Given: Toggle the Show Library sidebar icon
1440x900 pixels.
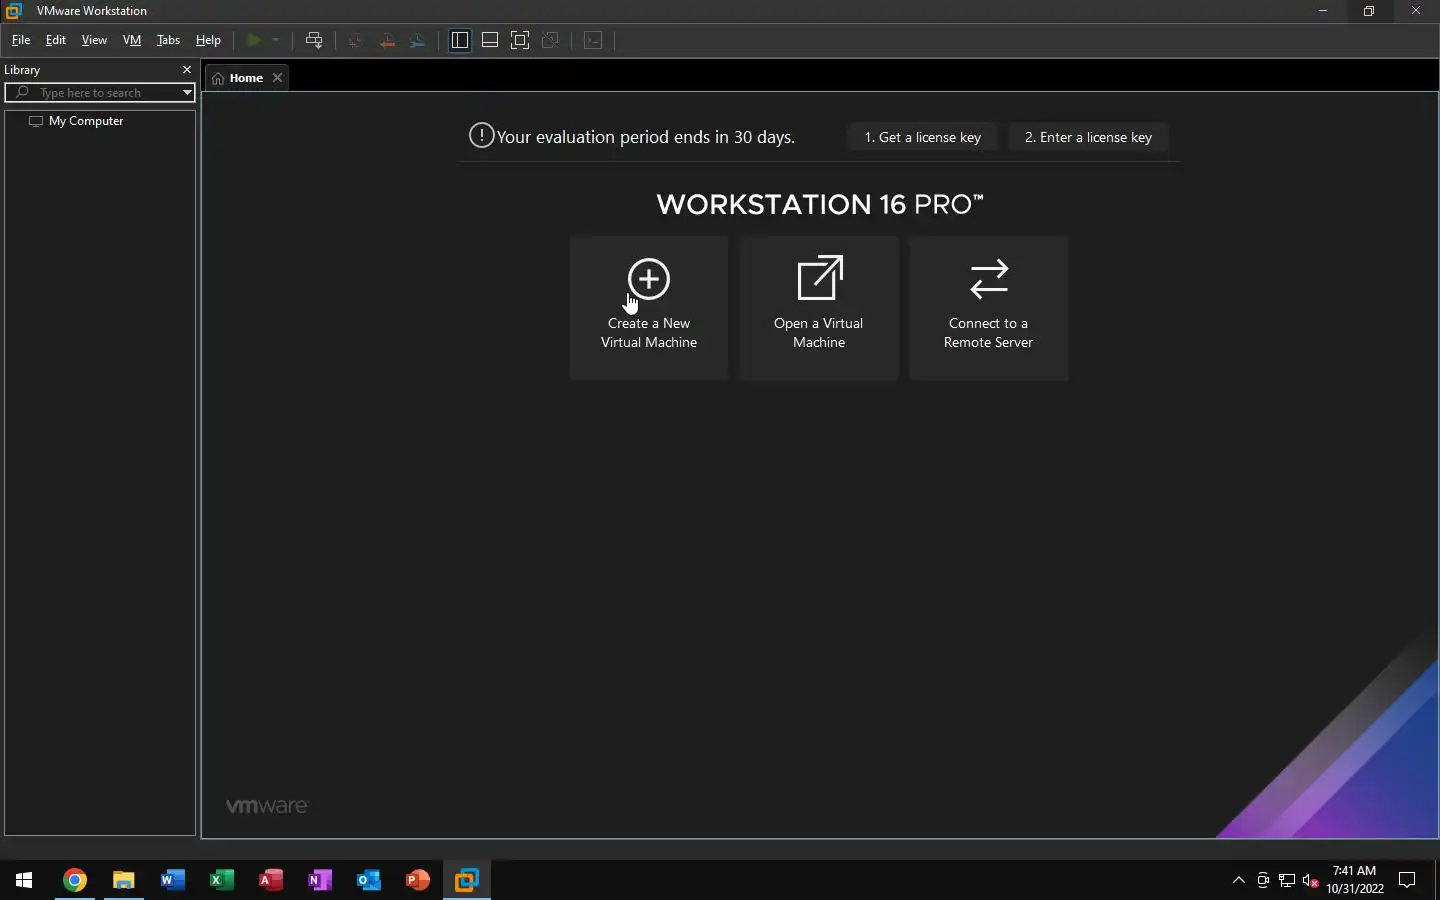Looking at the screenshot, I should (460, 40).
